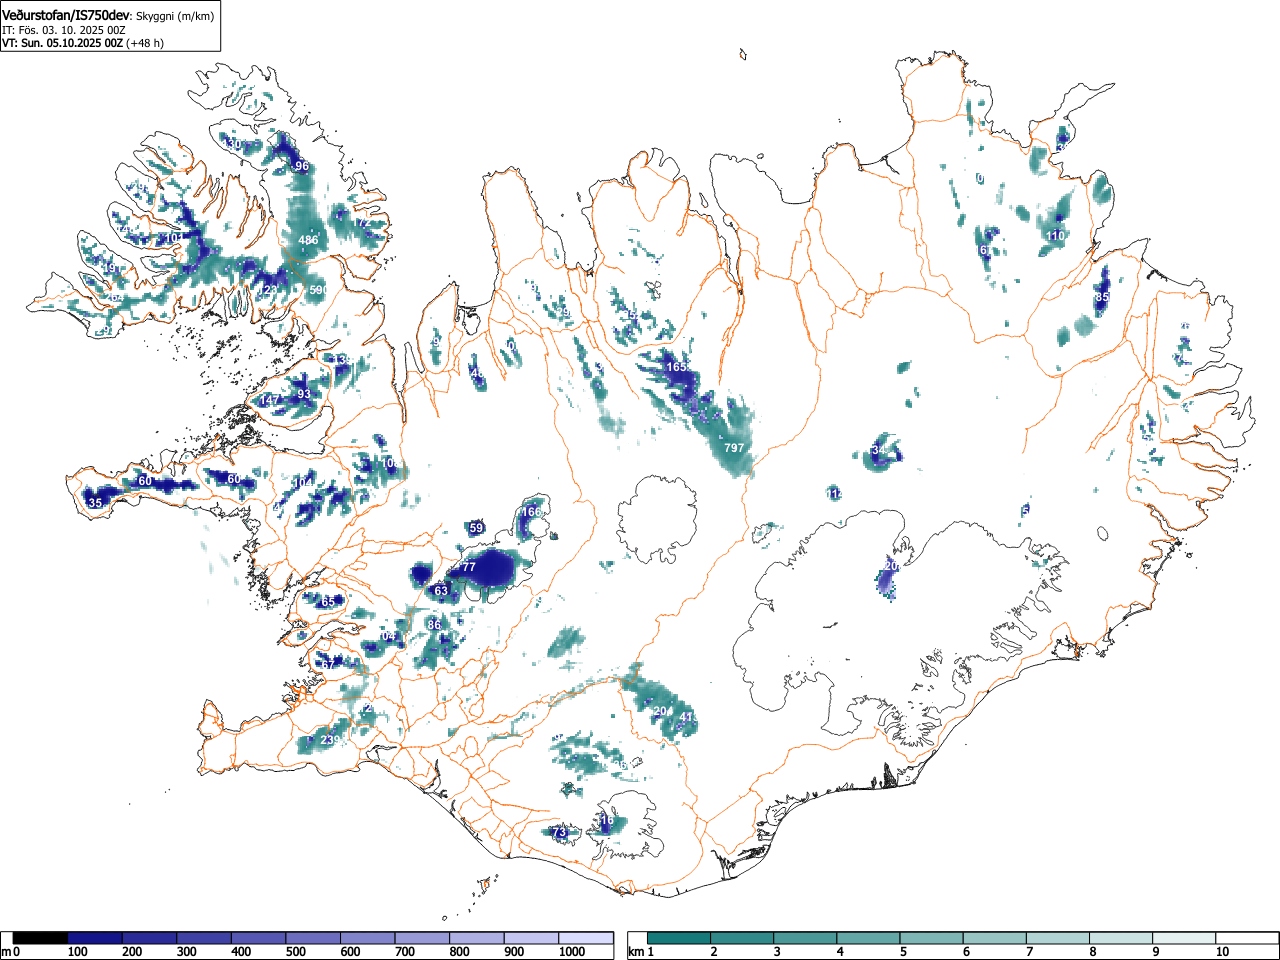Click the 797 visibility value on map
Image resolution: width=1280 pixels, height=960 pixels.
734,448
